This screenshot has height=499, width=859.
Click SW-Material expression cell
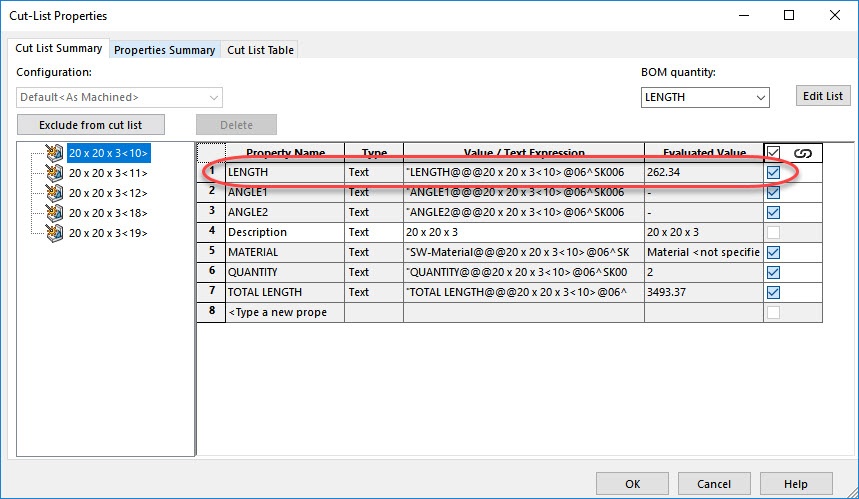pyautogui.click(x=524, y=252)
